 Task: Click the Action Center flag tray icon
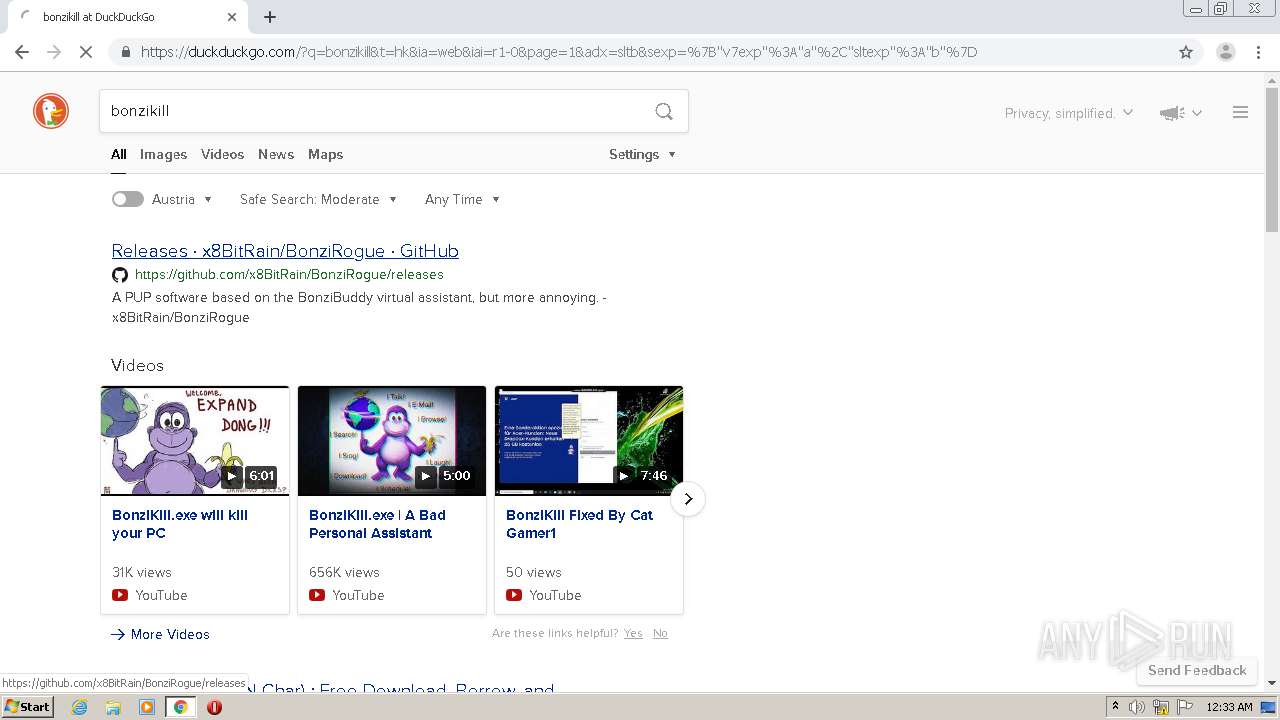pos(1184,707)
